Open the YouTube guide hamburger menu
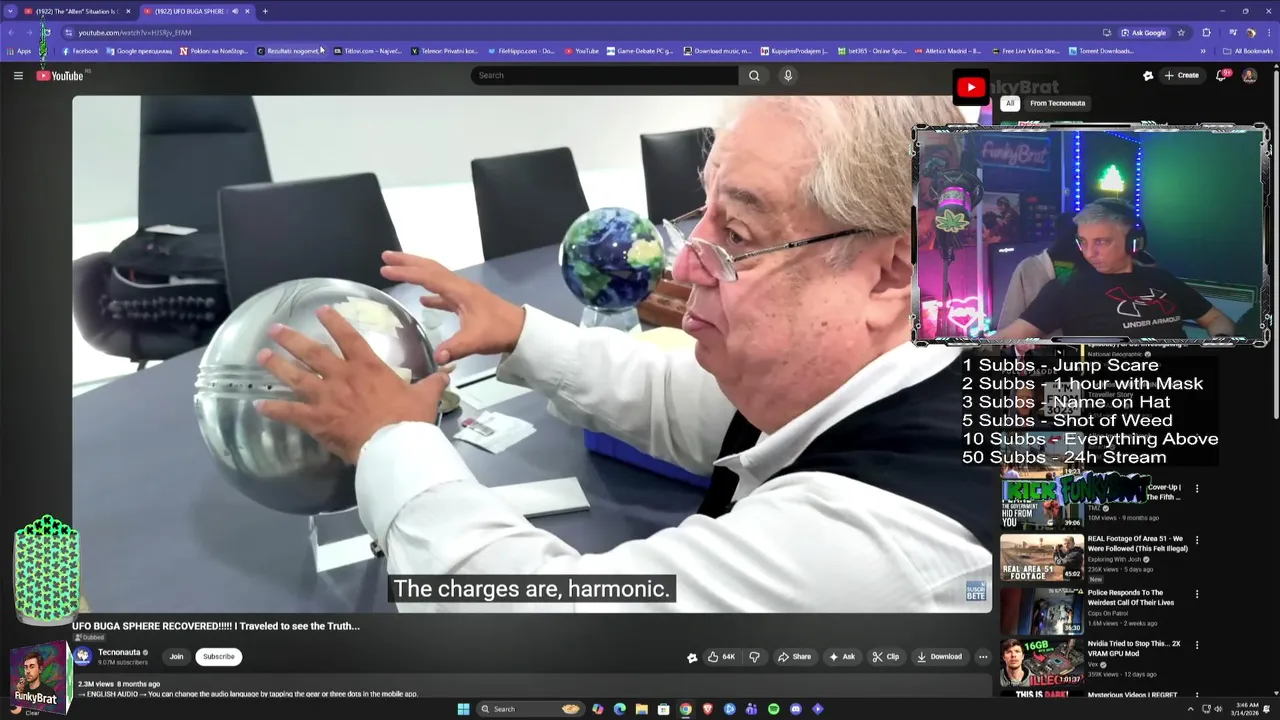 pos(18,75)
